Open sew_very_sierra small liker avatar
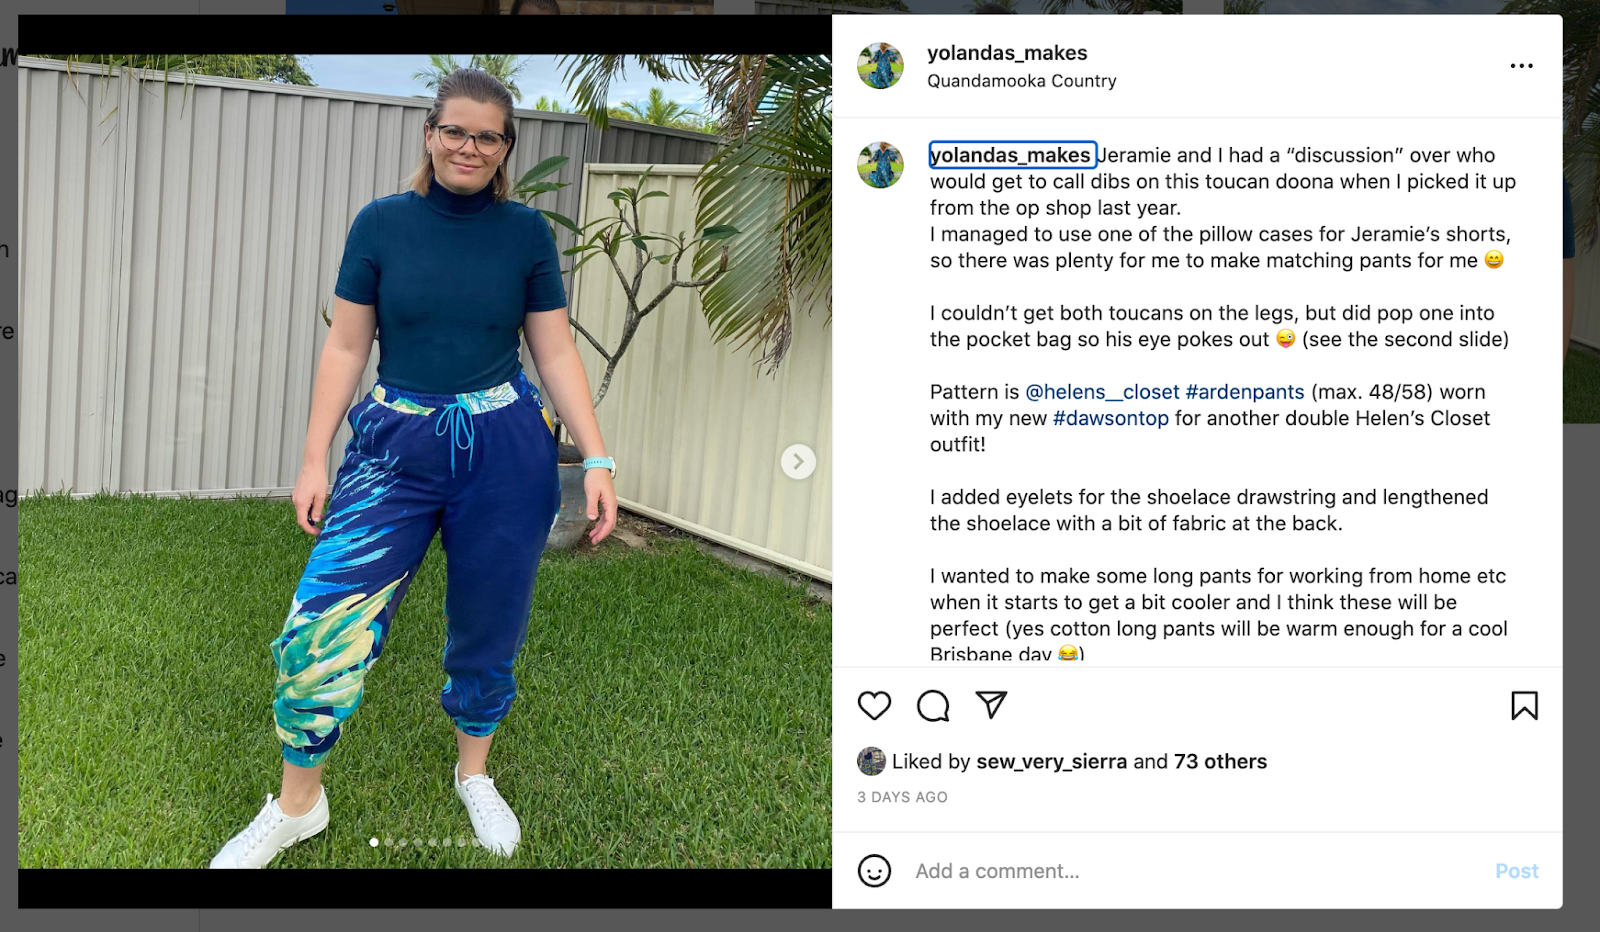 [x=871, y=761]
